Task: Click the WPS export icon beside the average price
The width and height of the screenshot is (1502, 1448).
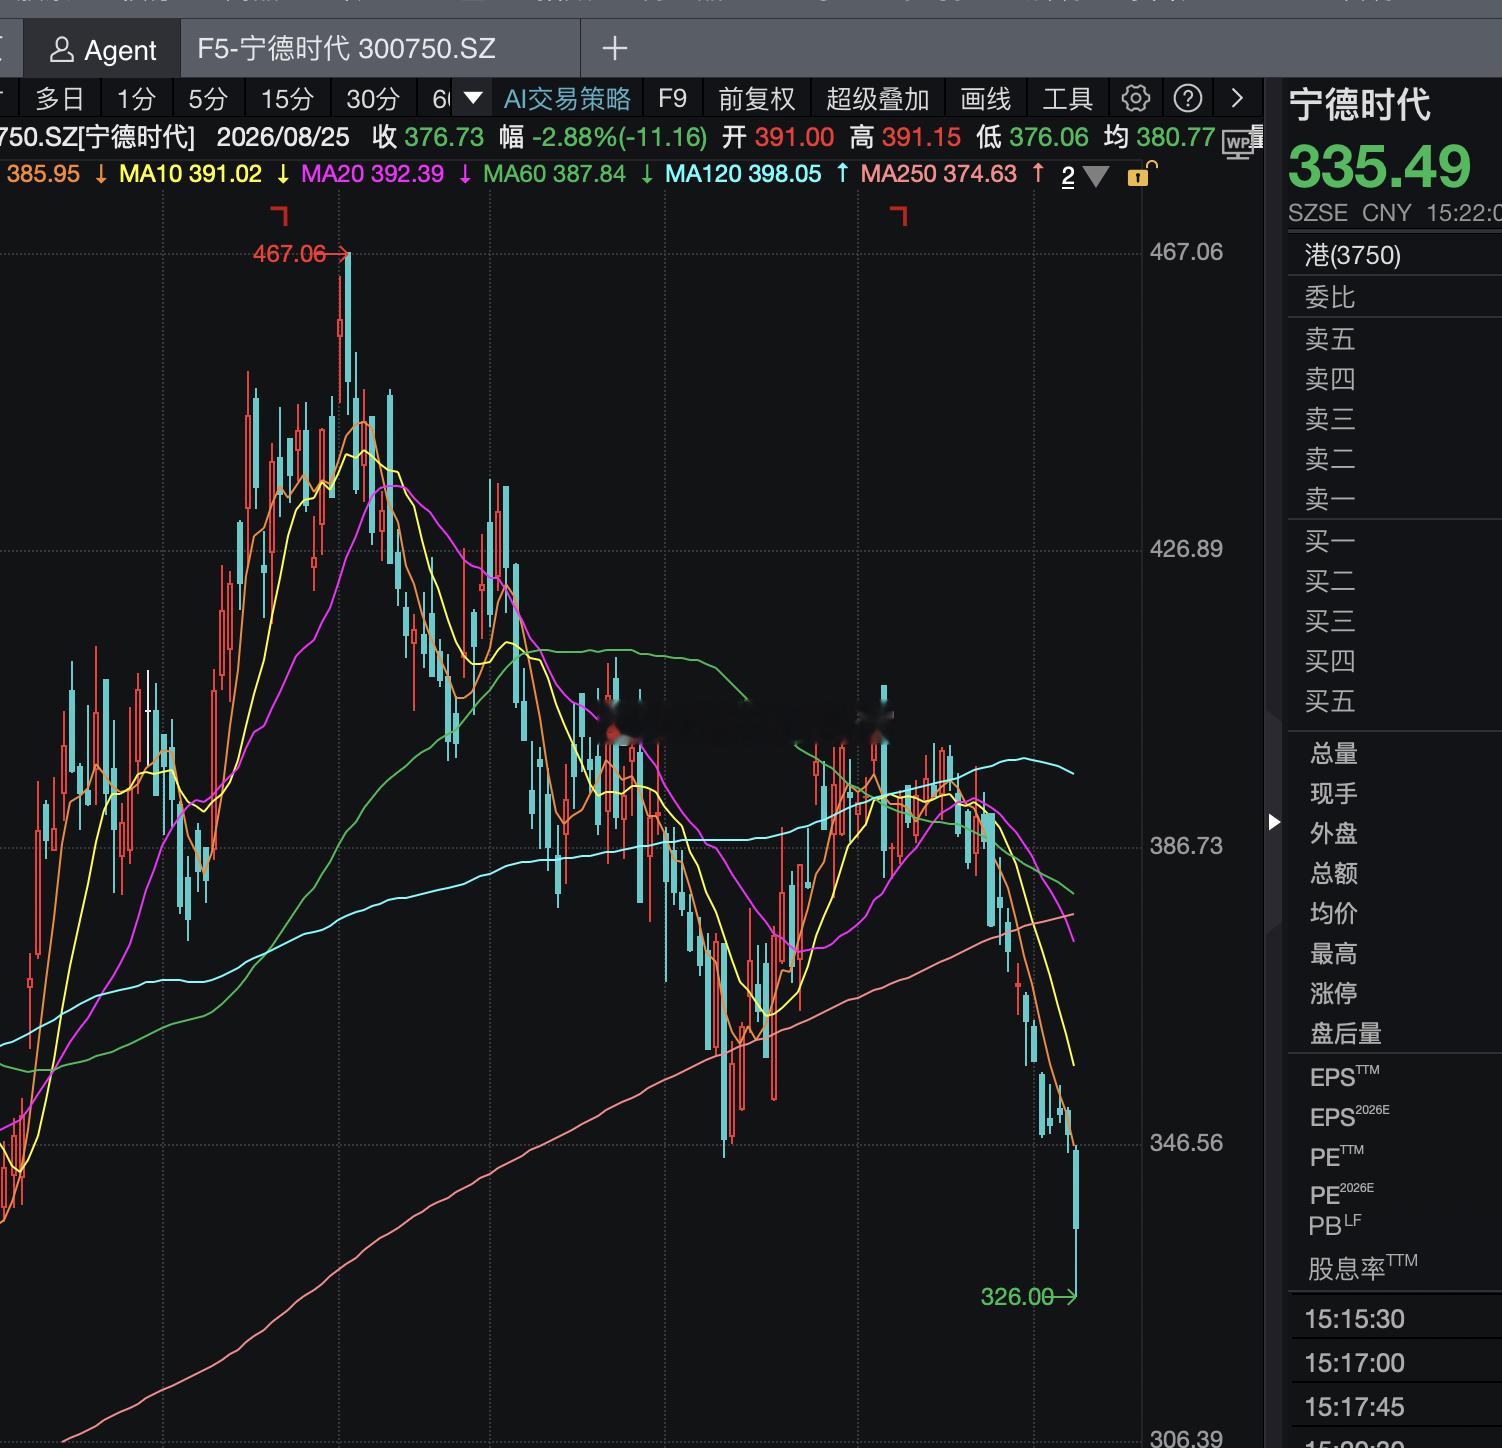Action: point(1239,143)
